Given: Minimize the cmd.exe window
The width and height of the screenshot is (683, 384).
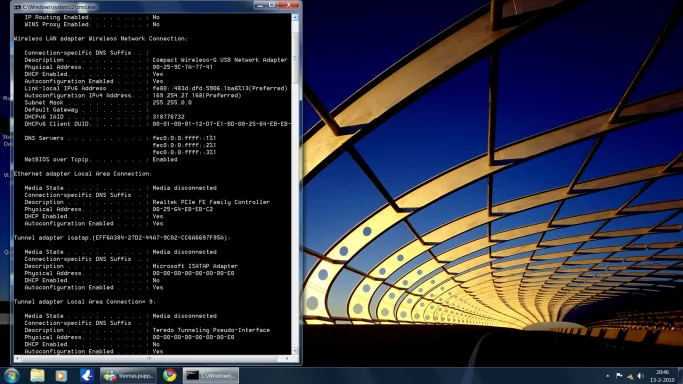Looking at the screenshot, I should point(260,5).
